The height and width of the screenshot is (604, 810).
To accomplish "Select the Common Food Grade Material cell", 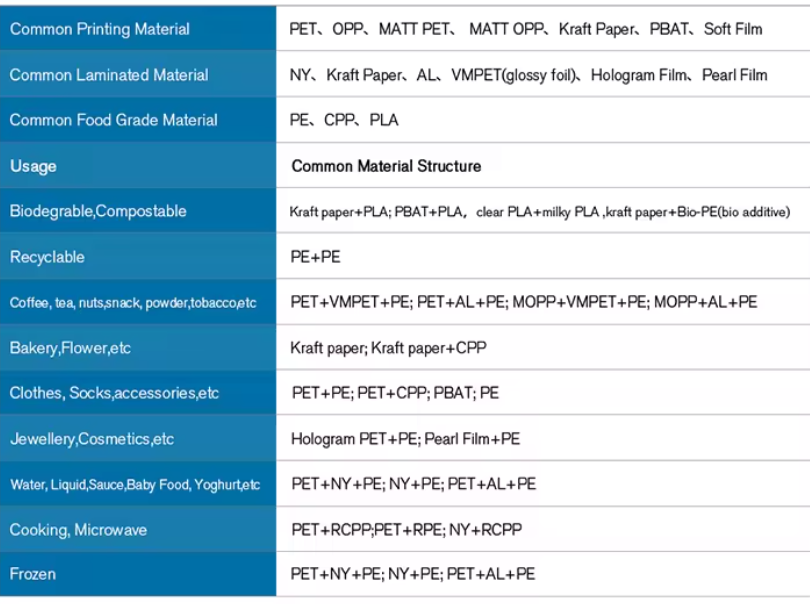I will tap(113, 120).
